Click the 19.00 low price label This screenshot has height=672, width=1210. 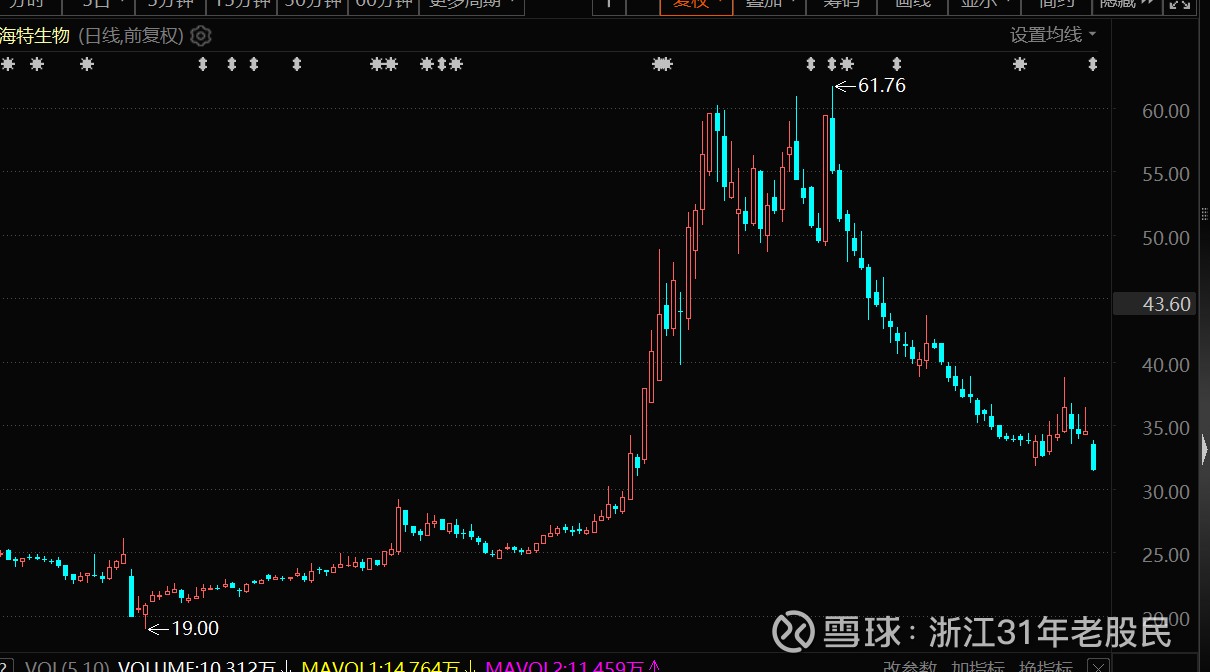195,628
